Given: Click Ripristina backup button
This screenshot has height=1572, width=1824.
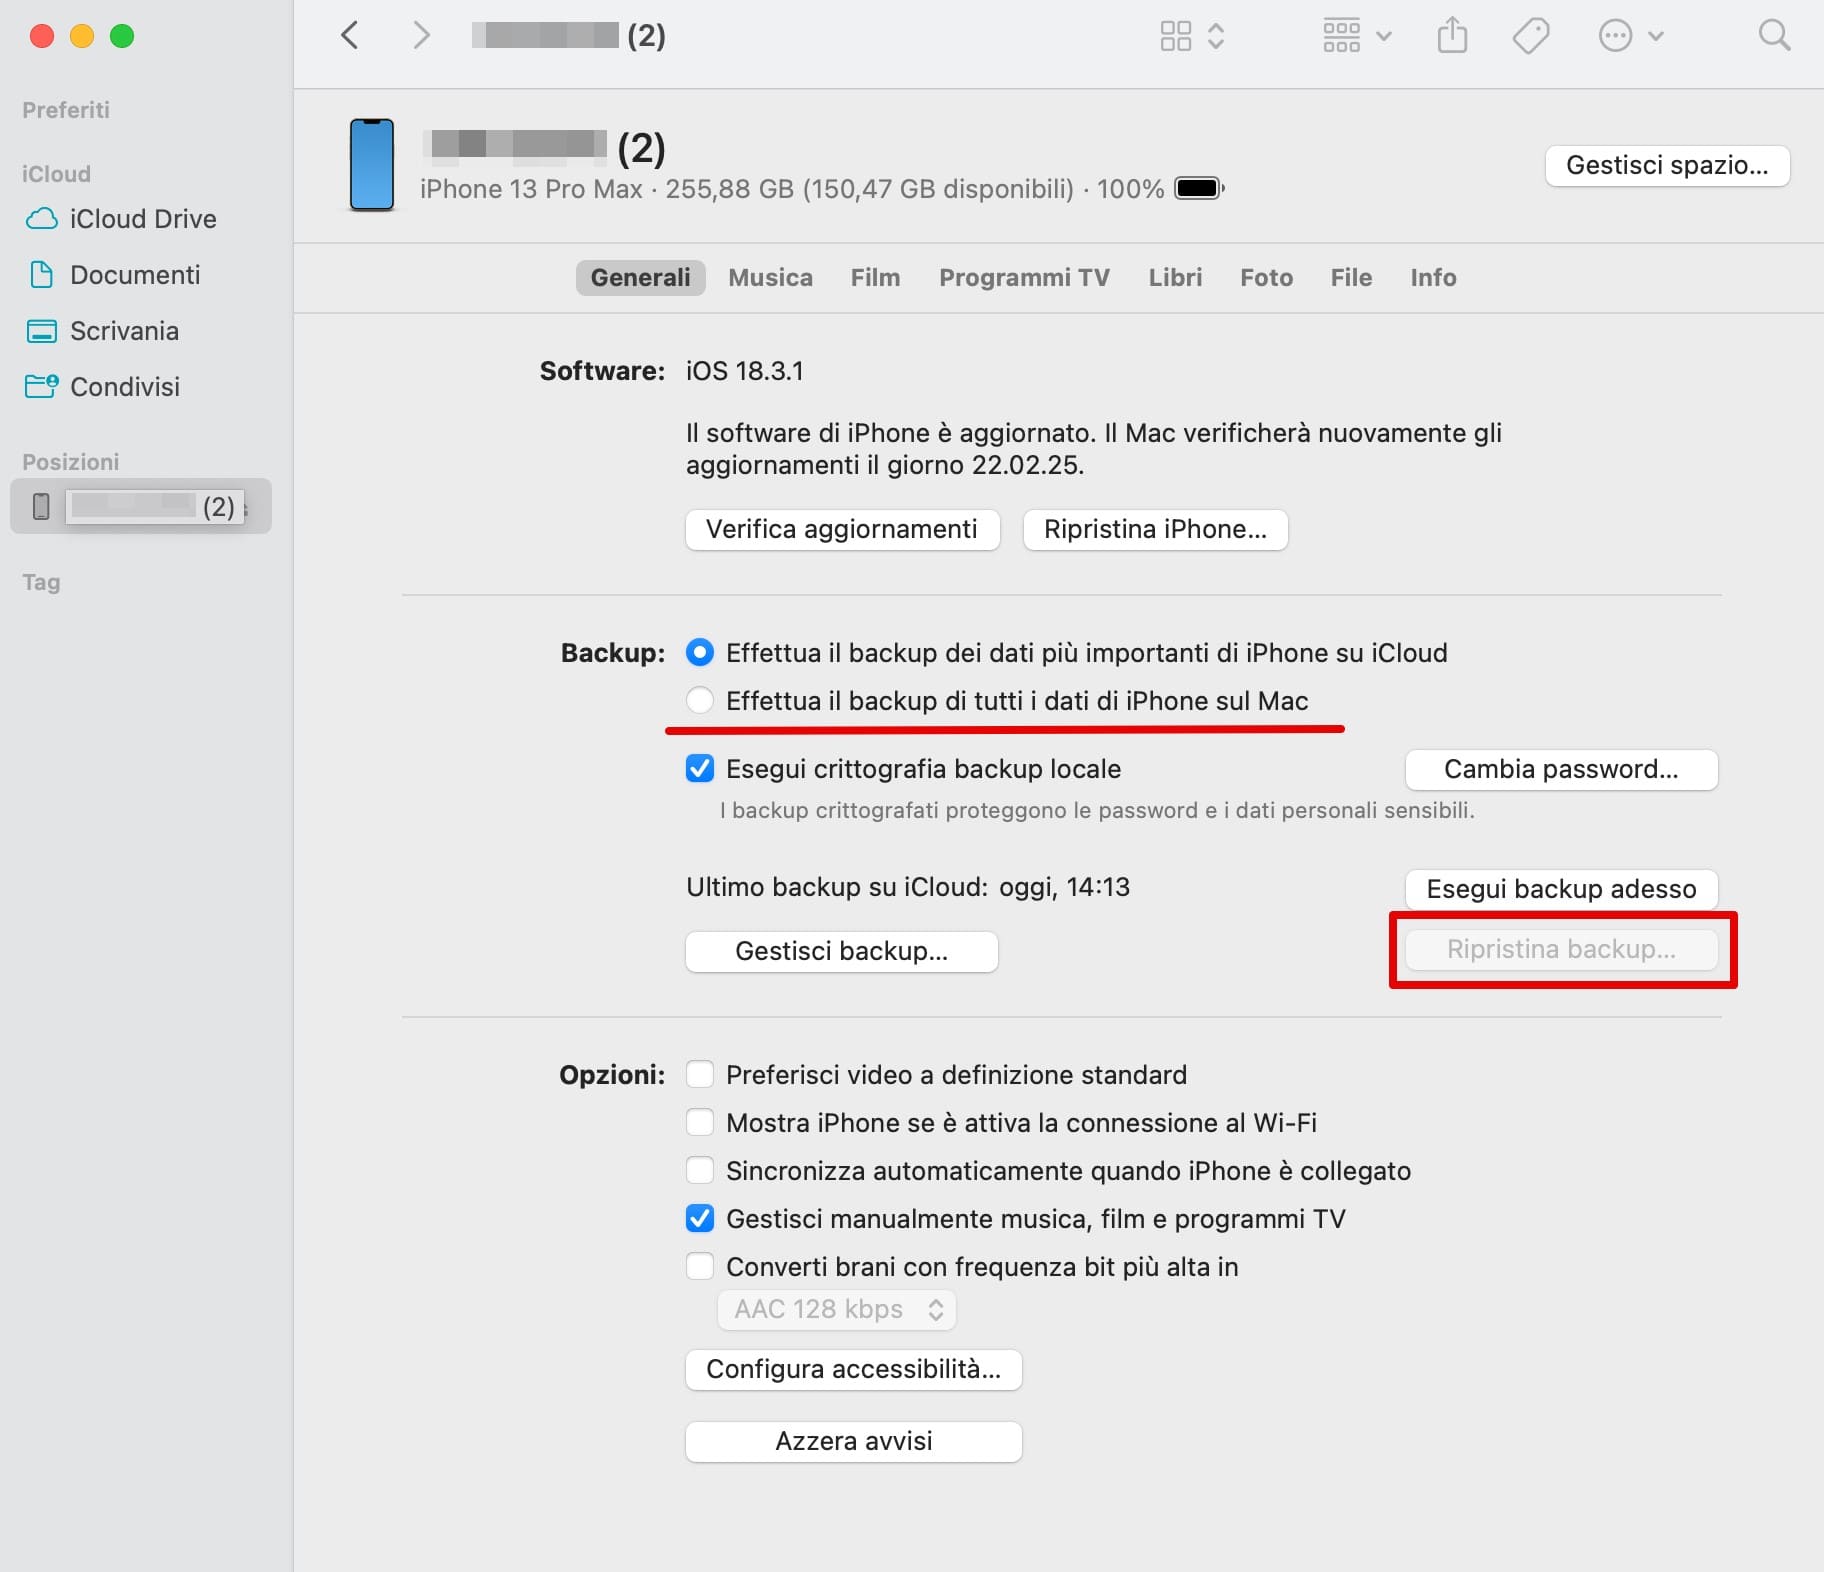Looking at the screenshot, I should pyautogui.click(x=1561, y=949).
